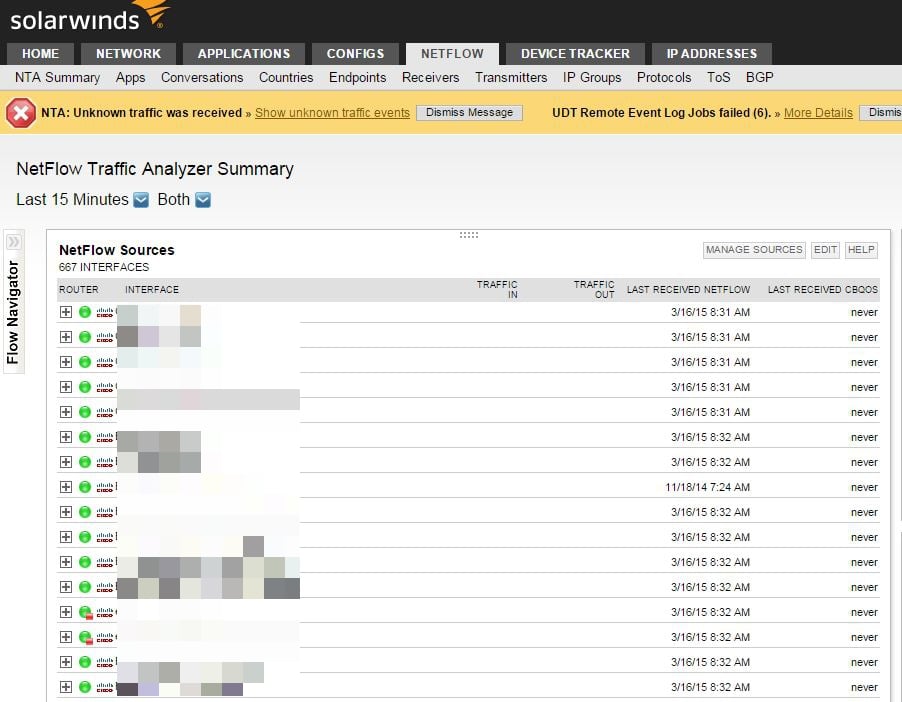902x702 pixels.
Task: Open the Countries submenu item
Action: 286,78
